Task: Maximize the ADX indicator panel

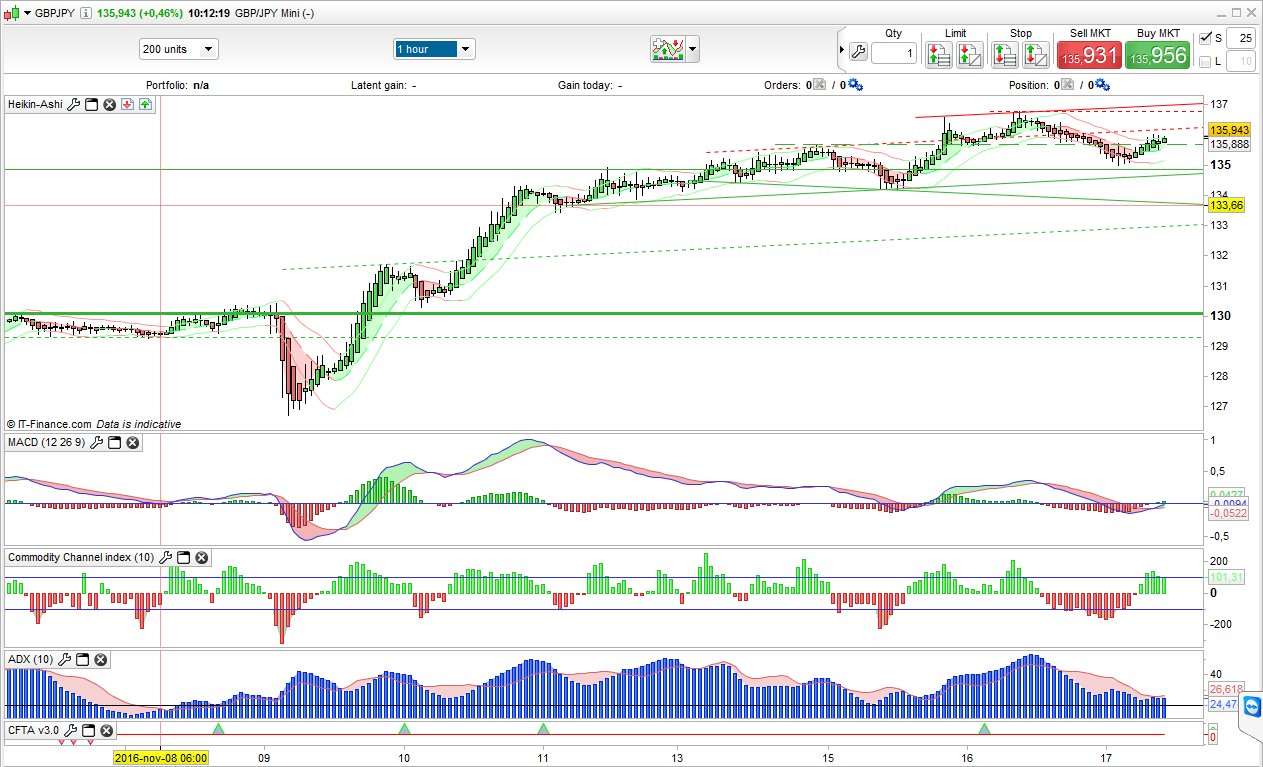Action: pyautogui.click(x=83, y=659)
